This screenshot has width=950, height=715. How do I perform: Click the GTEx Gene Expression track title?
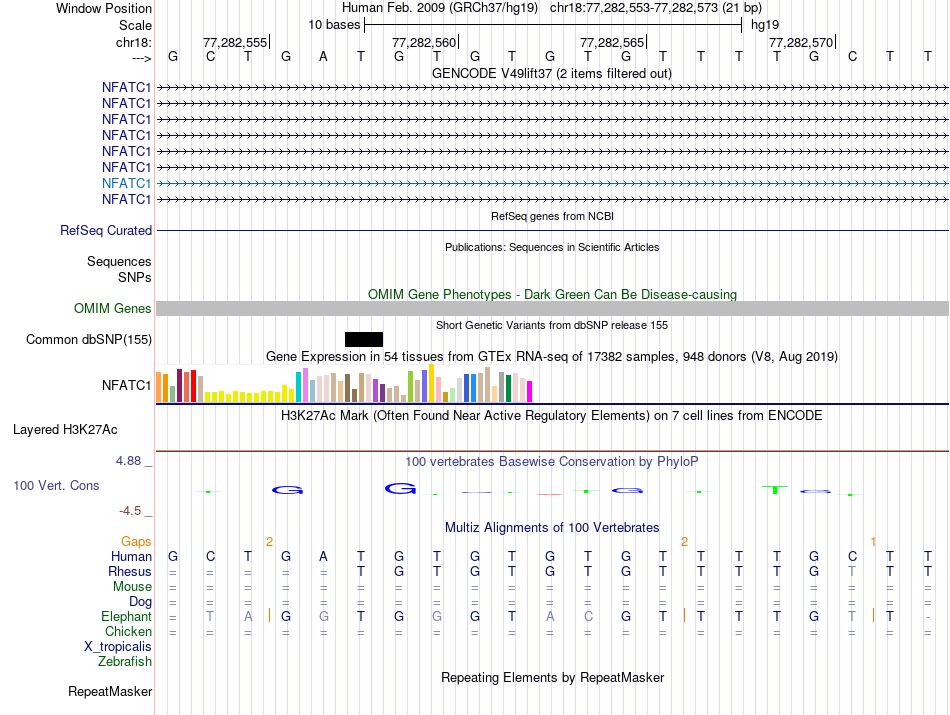[x=552, y=356]
